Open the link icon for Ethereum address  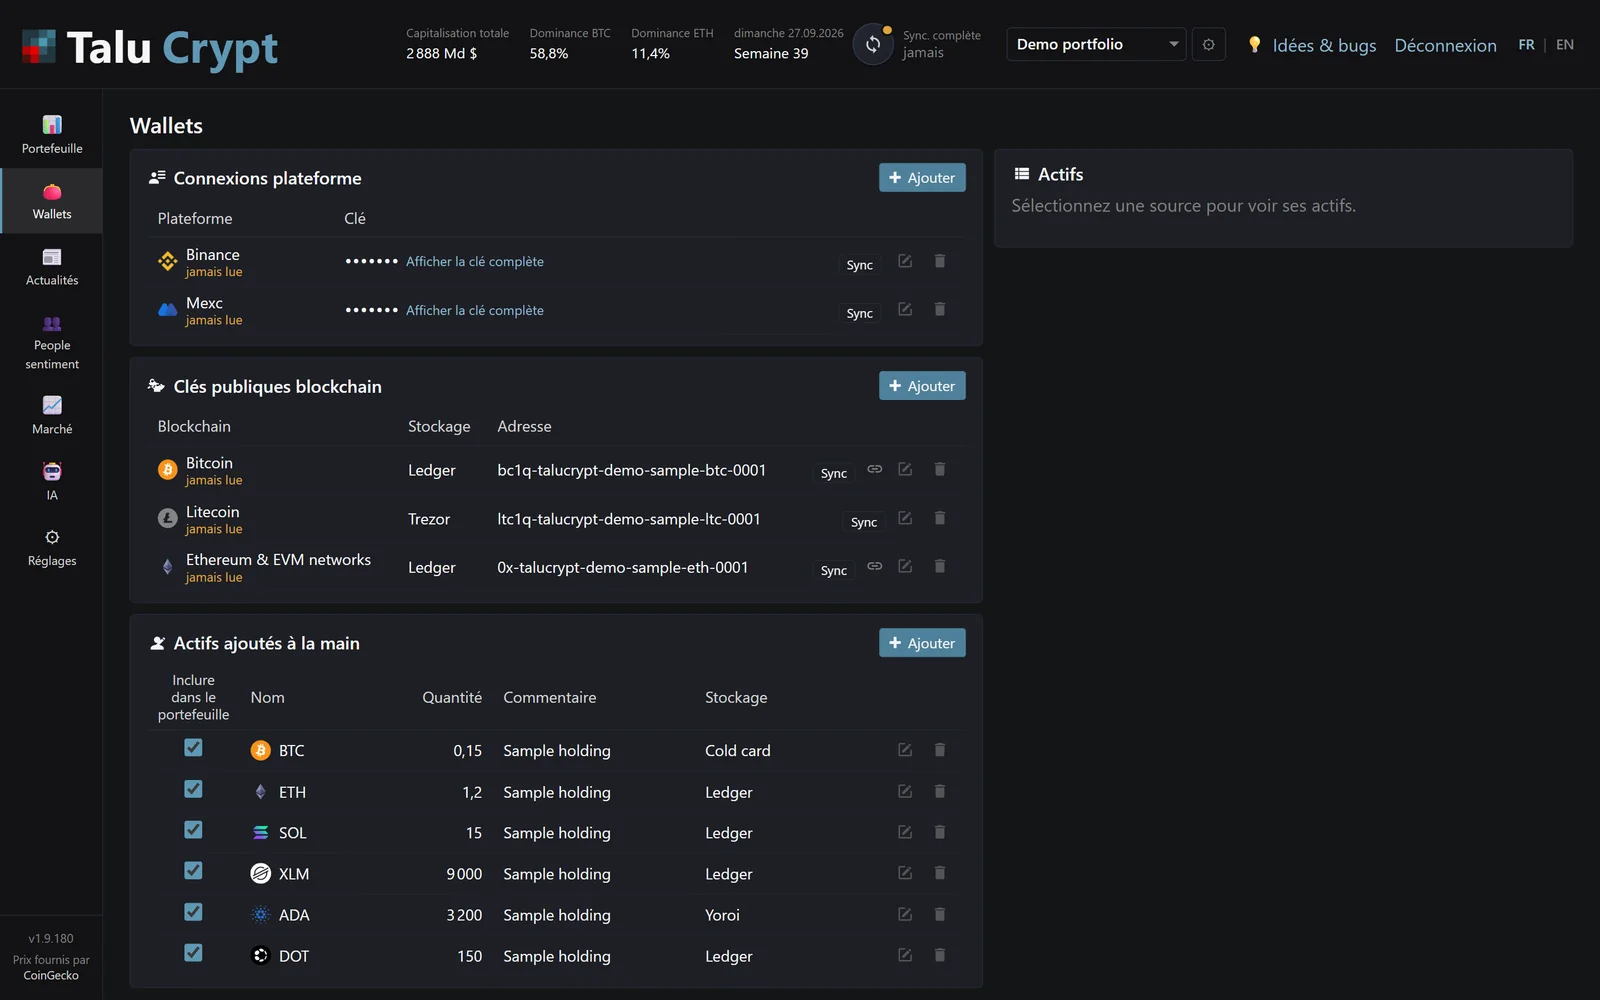pos(875,566)
